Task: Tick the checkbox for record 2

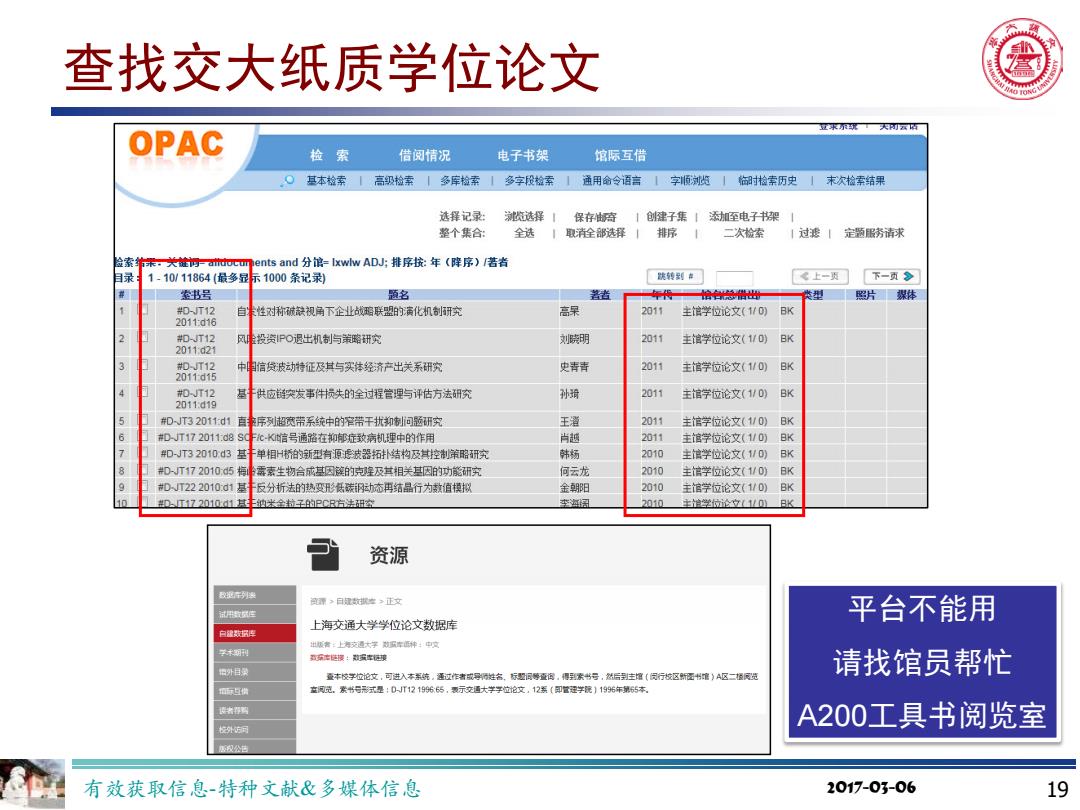Action: [x=143, y=338]
